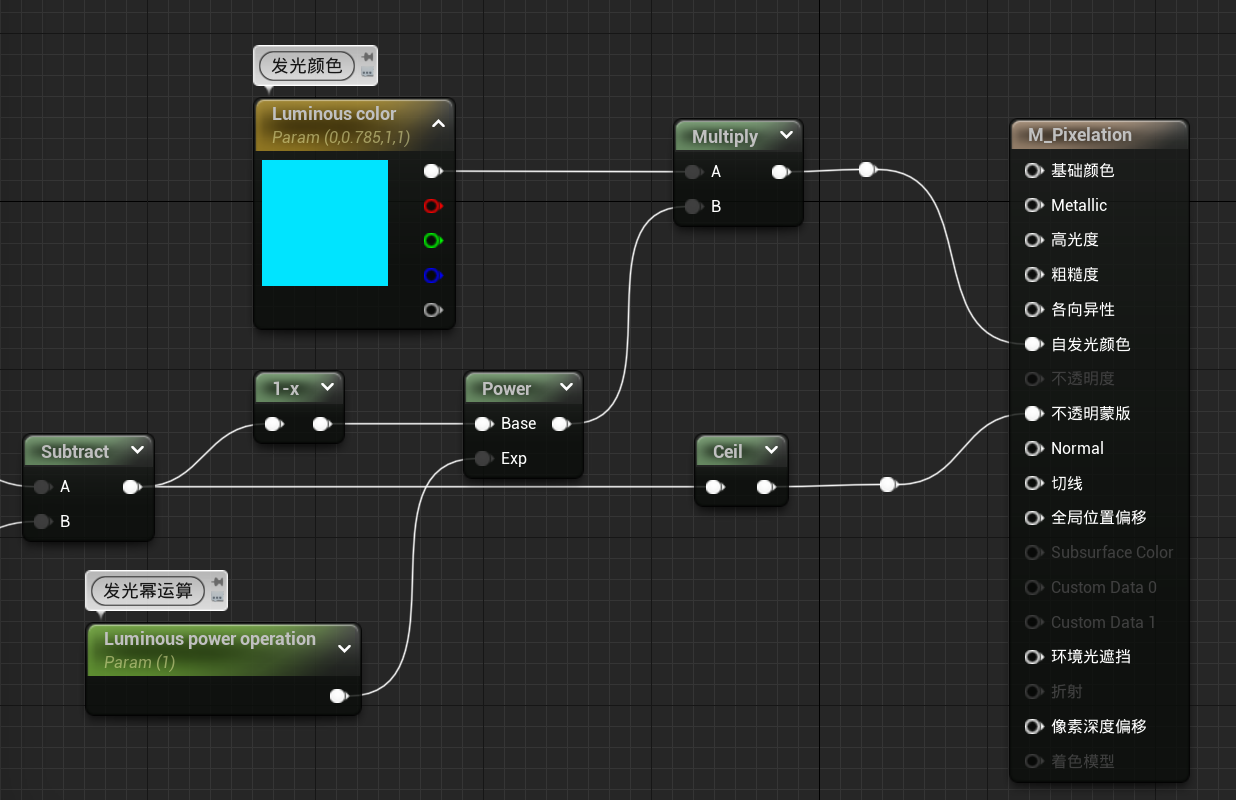Select the Subtract node title

[75, 452]
